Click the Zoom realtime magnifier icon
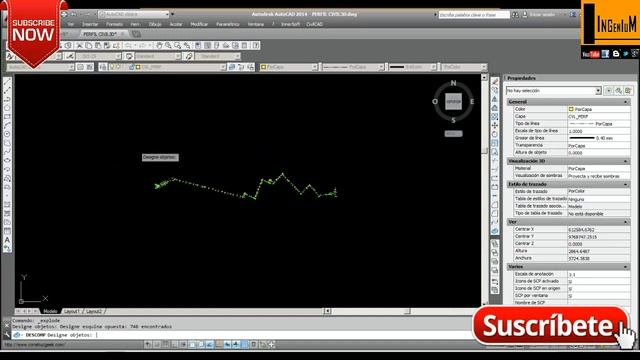 click(168, 46)
